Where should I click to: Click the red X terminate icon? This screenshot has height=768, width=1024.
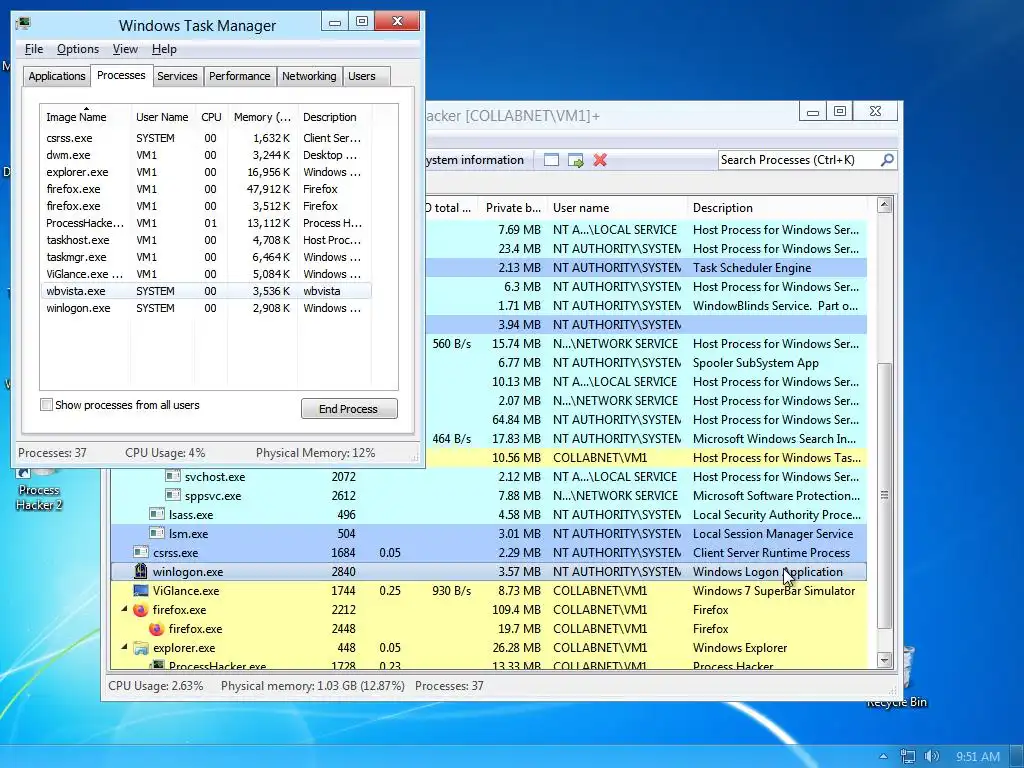[x=600, y=160]
